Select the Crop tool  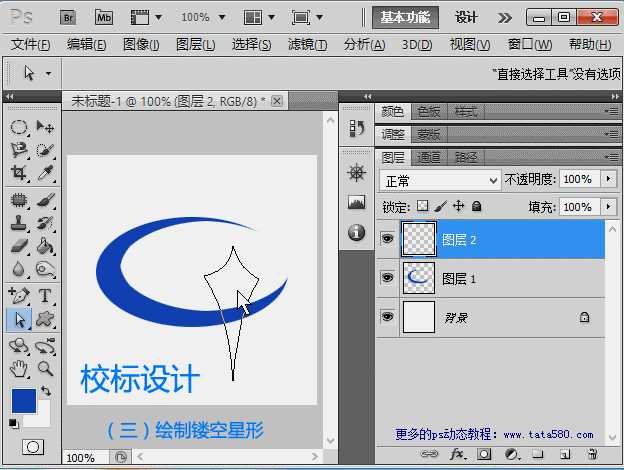pyautogui.click(x=19, y=173)
